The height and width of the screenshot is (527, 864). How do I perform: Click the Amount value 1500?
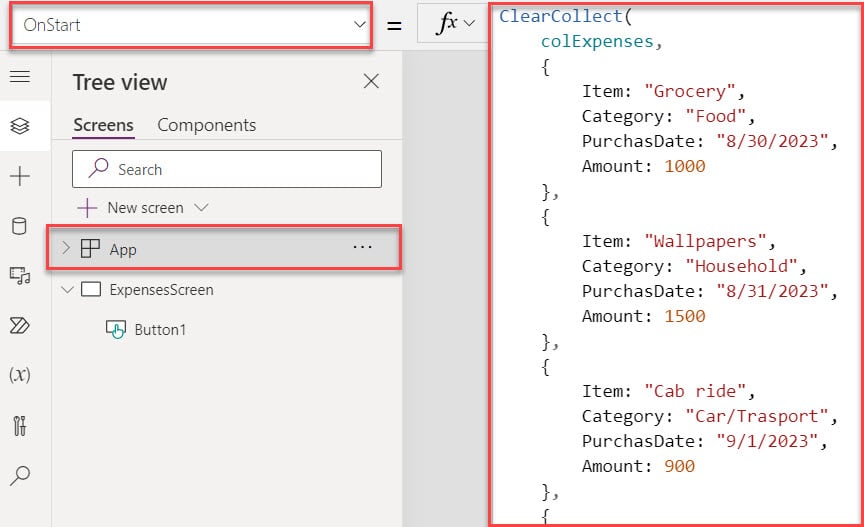tap(685, 316)
